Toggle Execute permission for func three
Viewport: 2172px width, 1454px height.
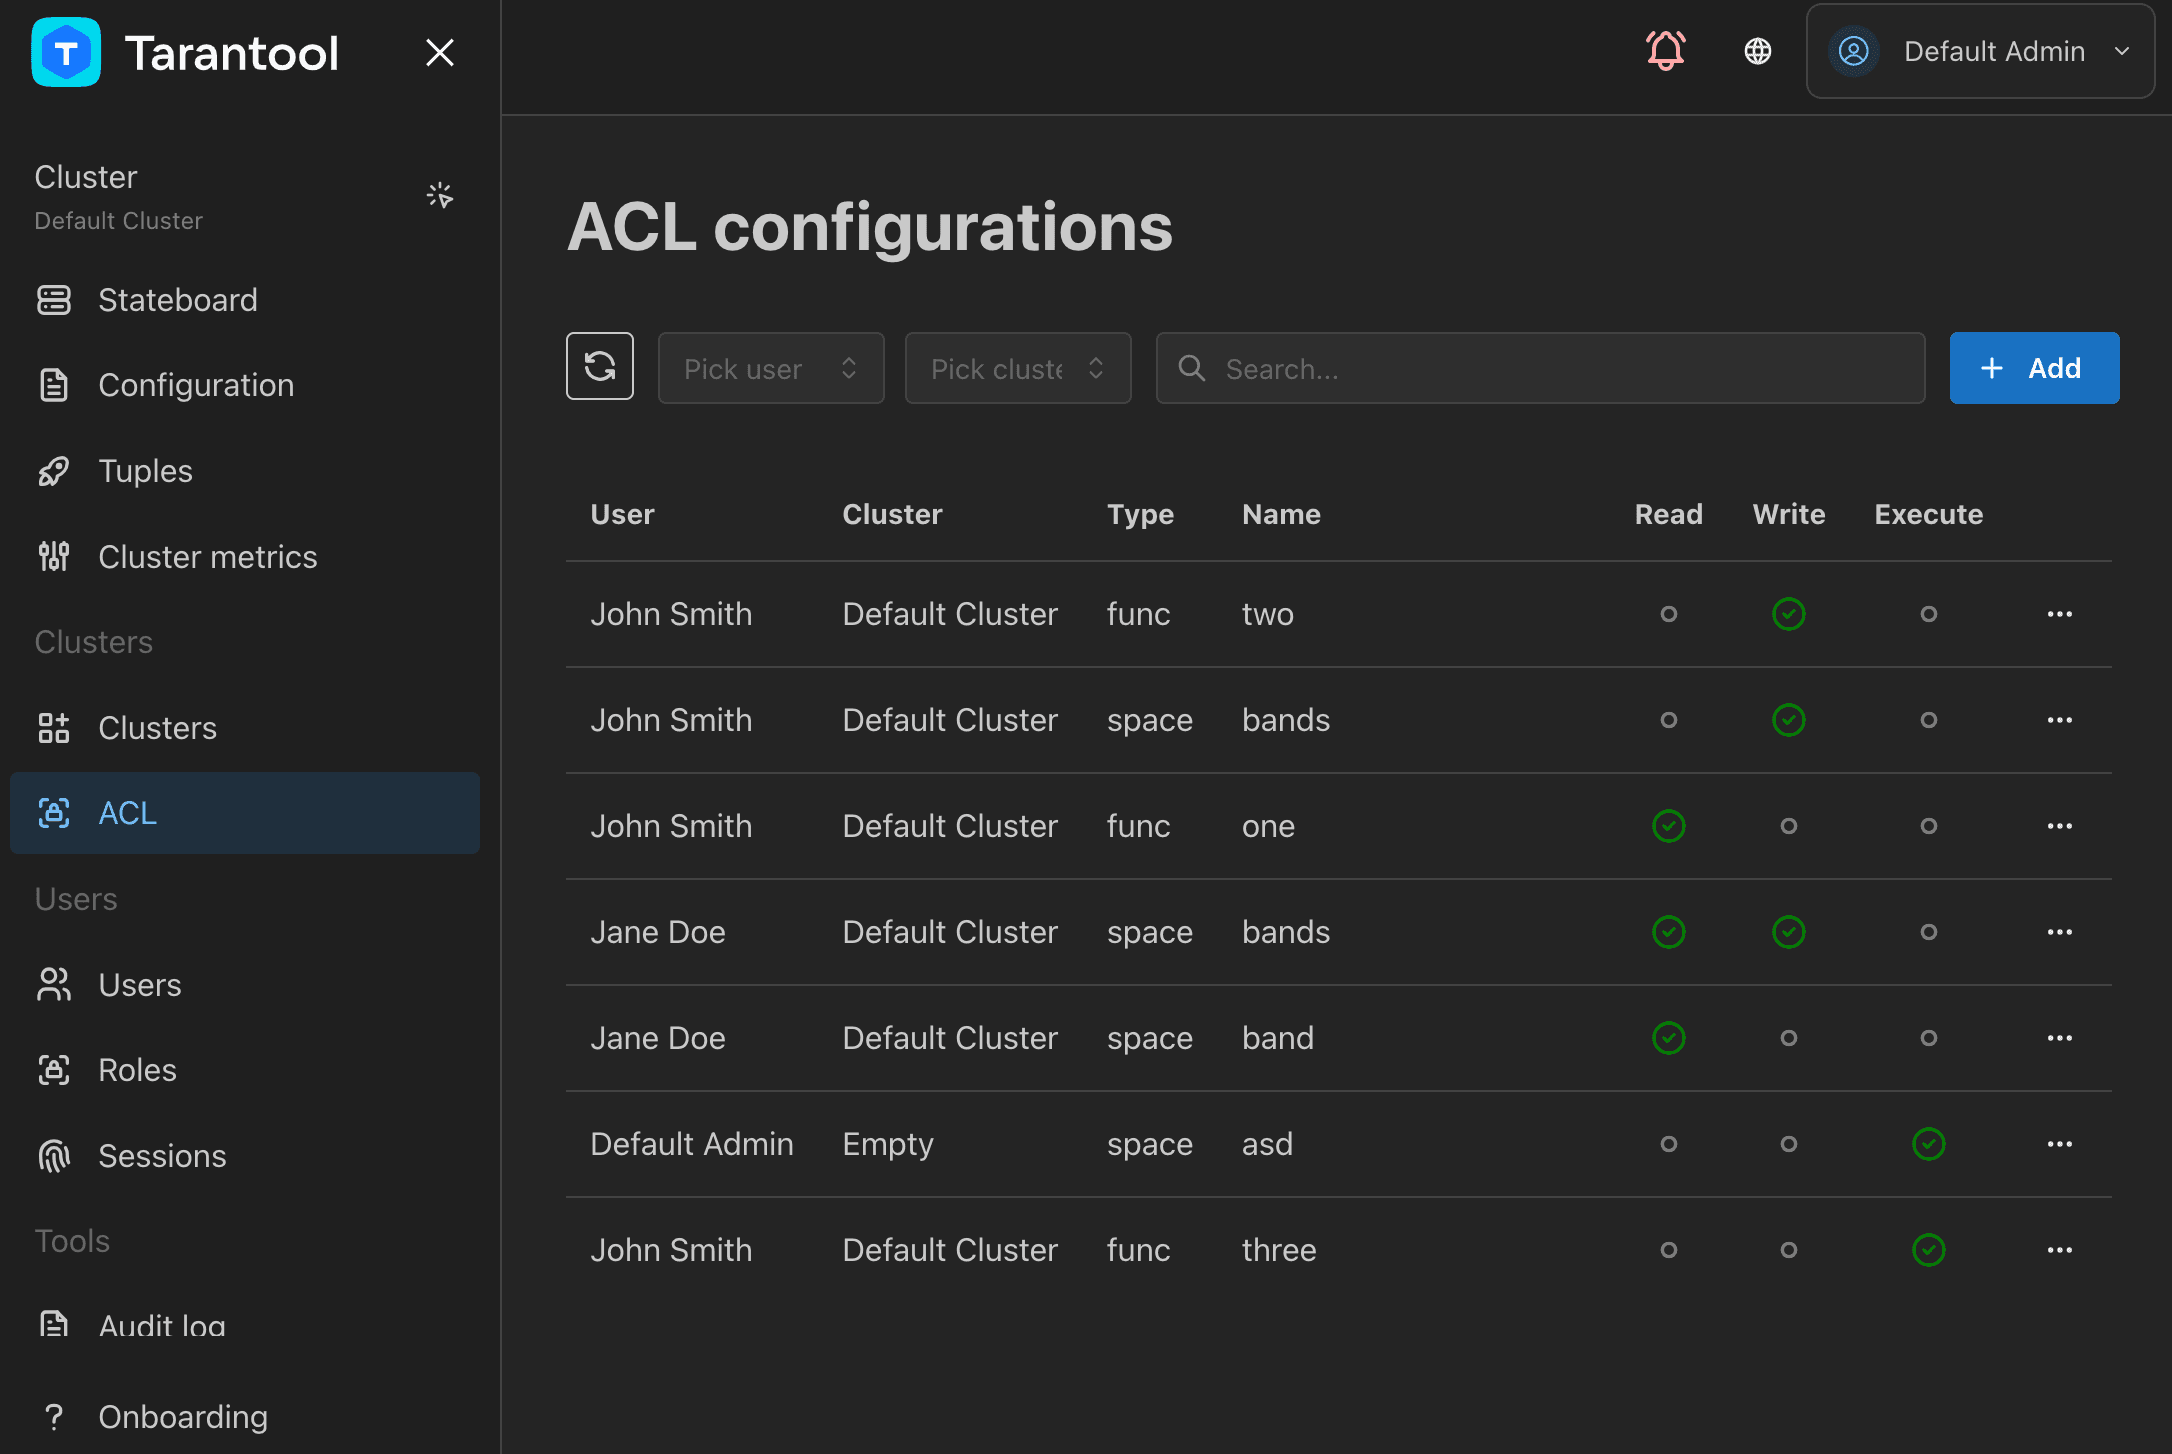pos(1929,1250)
